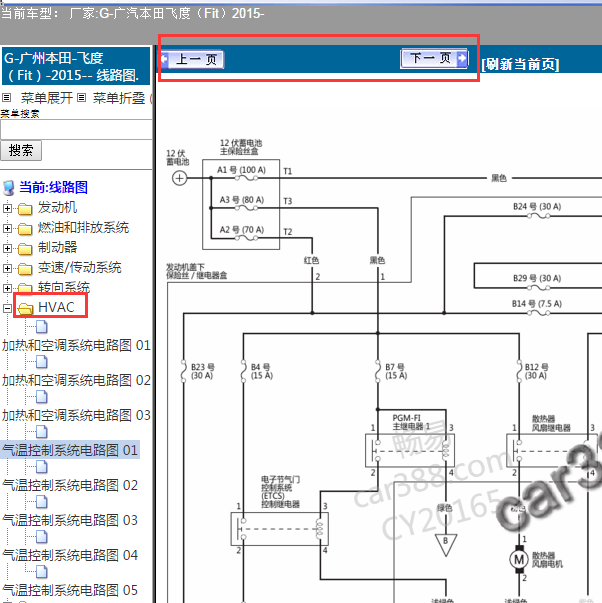
Task: Go to next page with 下一页 button
Action: [x=434, y=58]
